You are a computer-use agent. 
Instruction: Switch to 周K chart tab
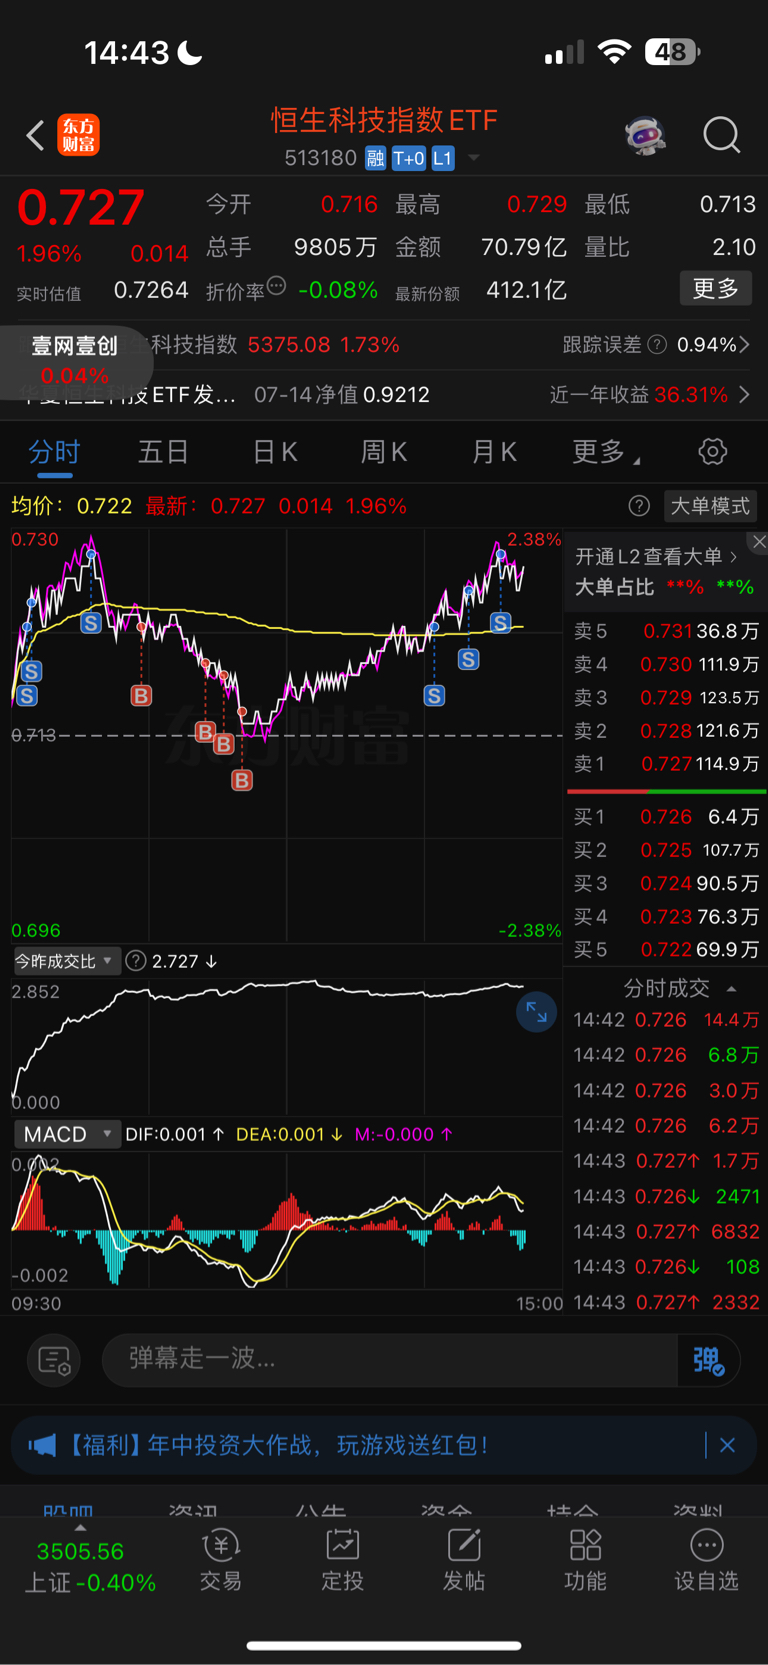coord(384,452)
